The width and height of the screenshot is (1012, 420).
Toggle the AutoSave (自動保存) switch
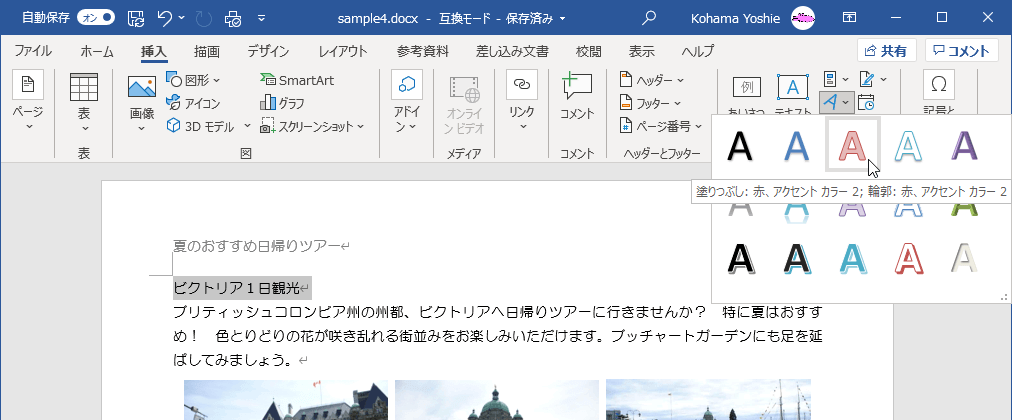(x=95, y=17)
